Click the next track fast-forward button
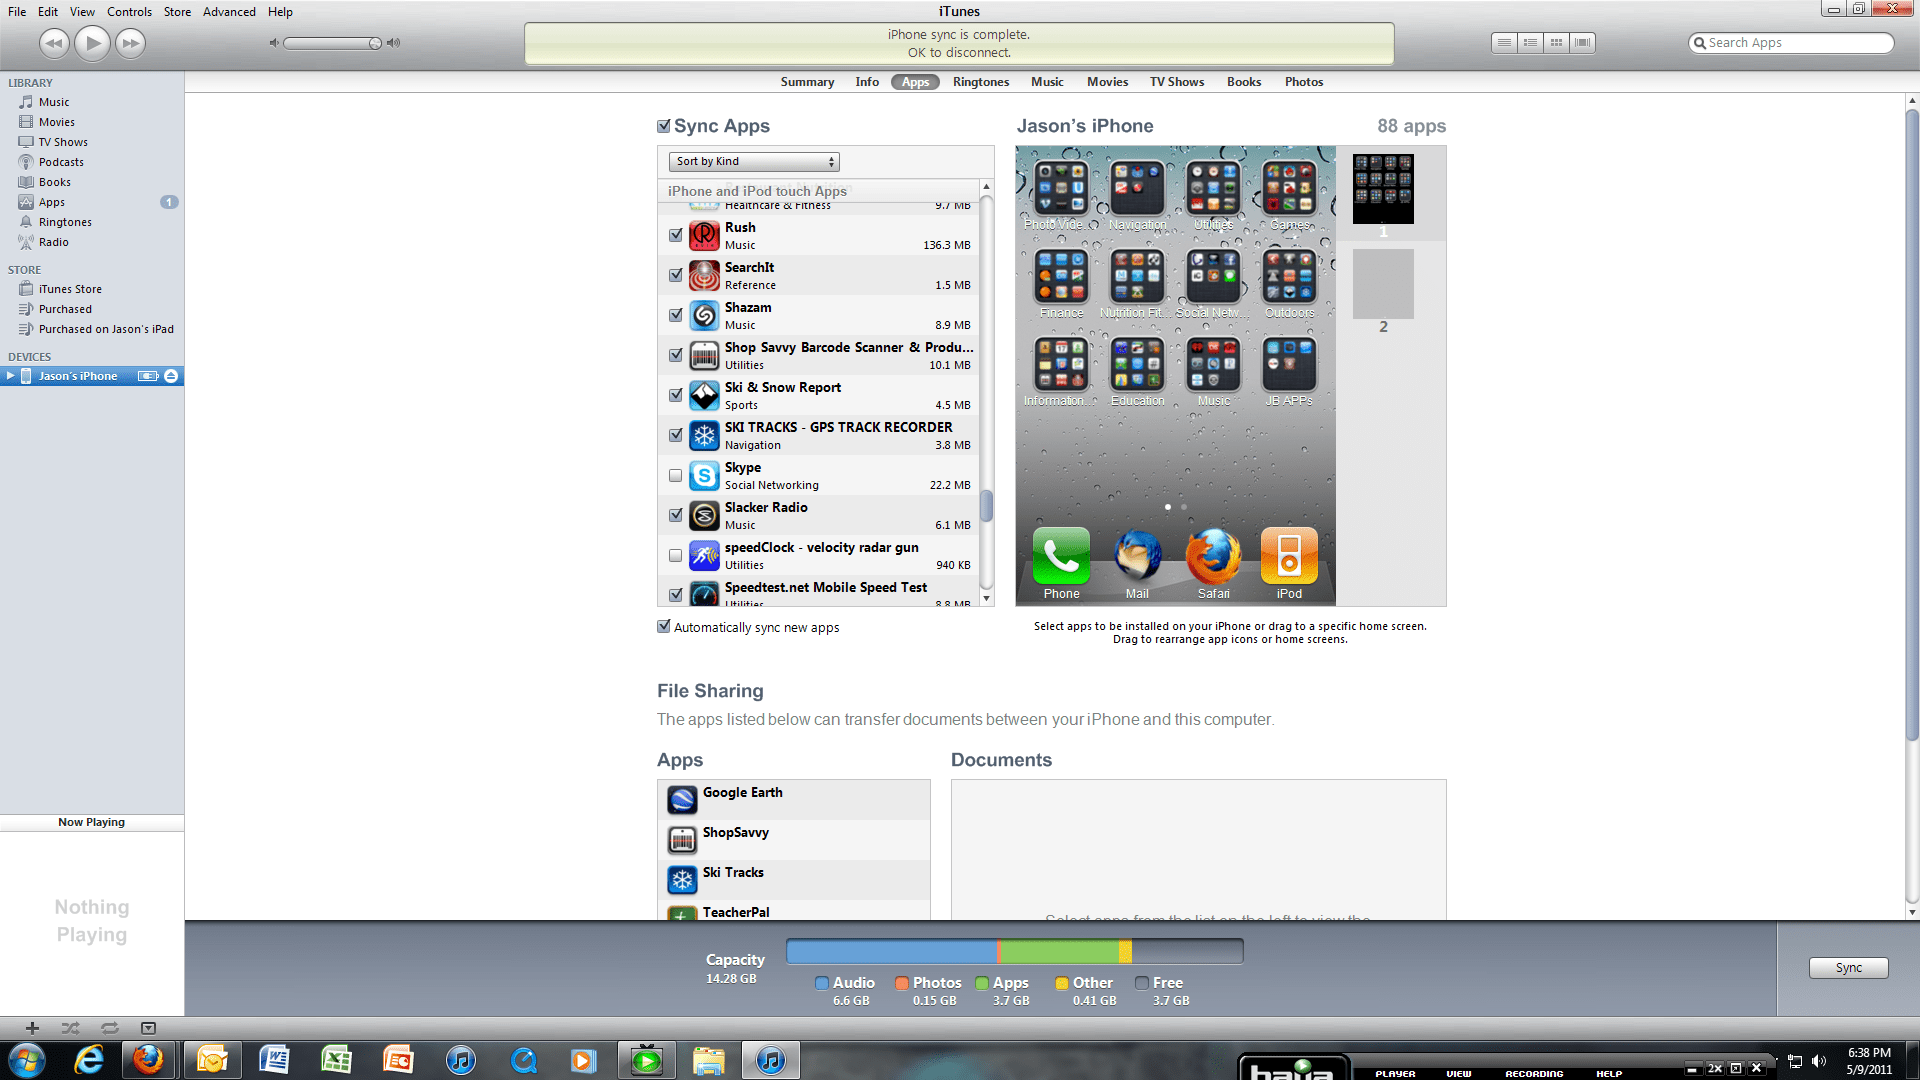The width and height of the screenshot is (1920, 1080). click(131, 43)
